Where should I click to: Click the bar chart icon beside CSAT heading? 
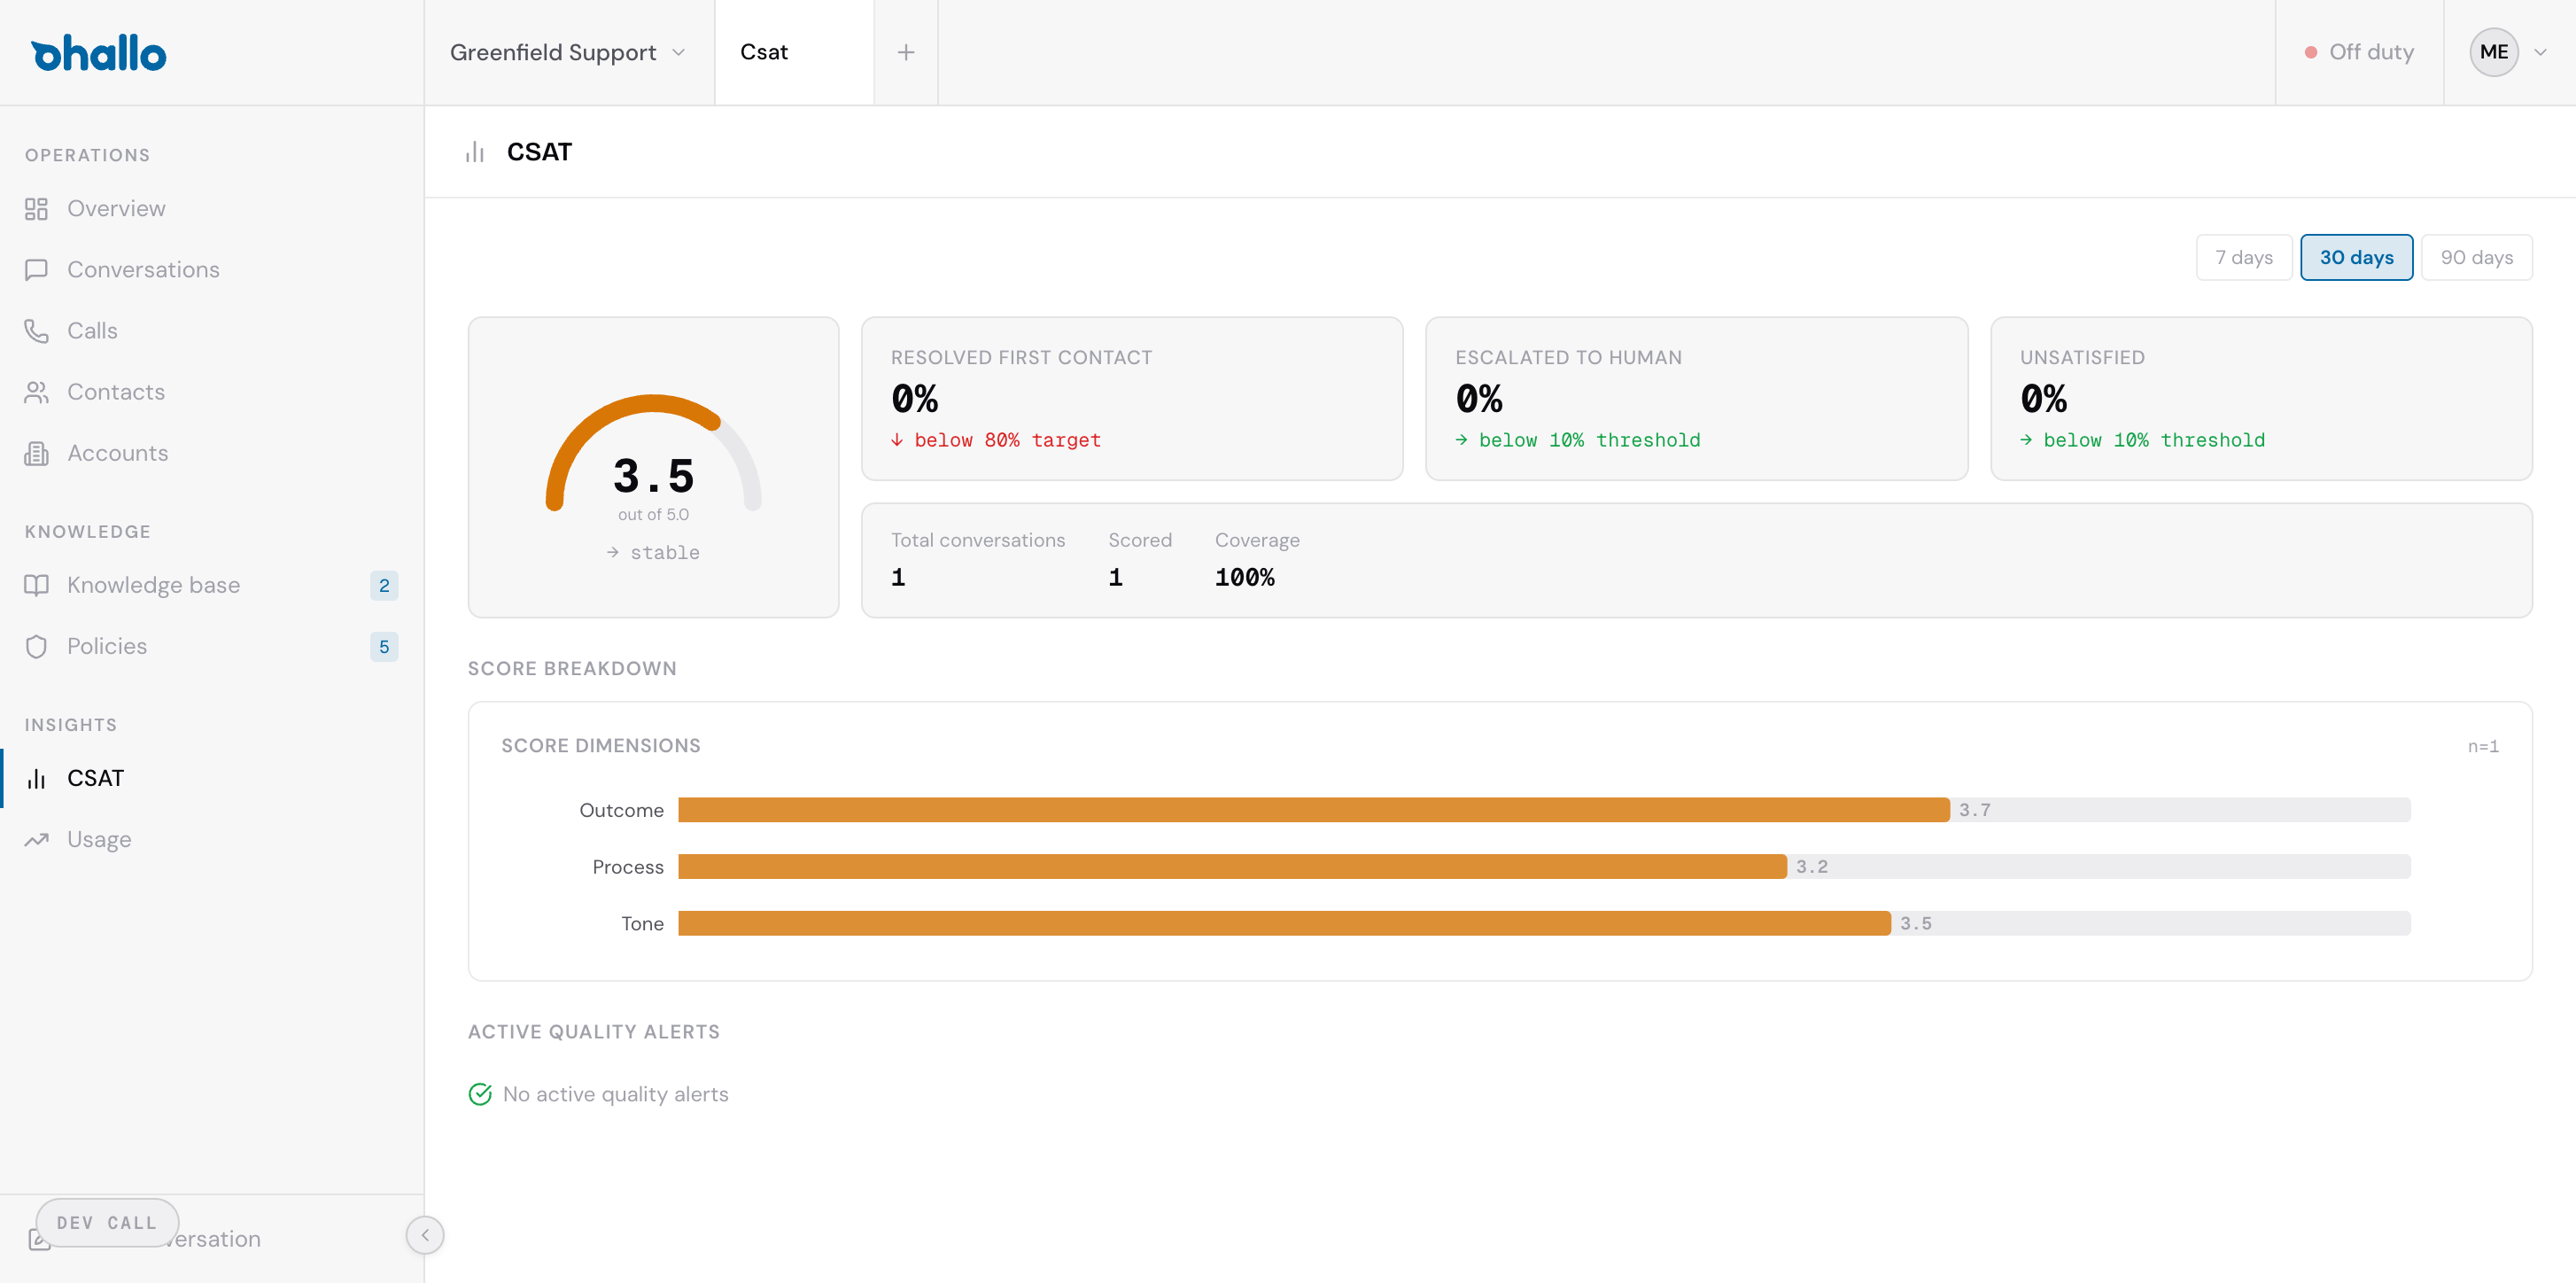[x=475, y=152]
